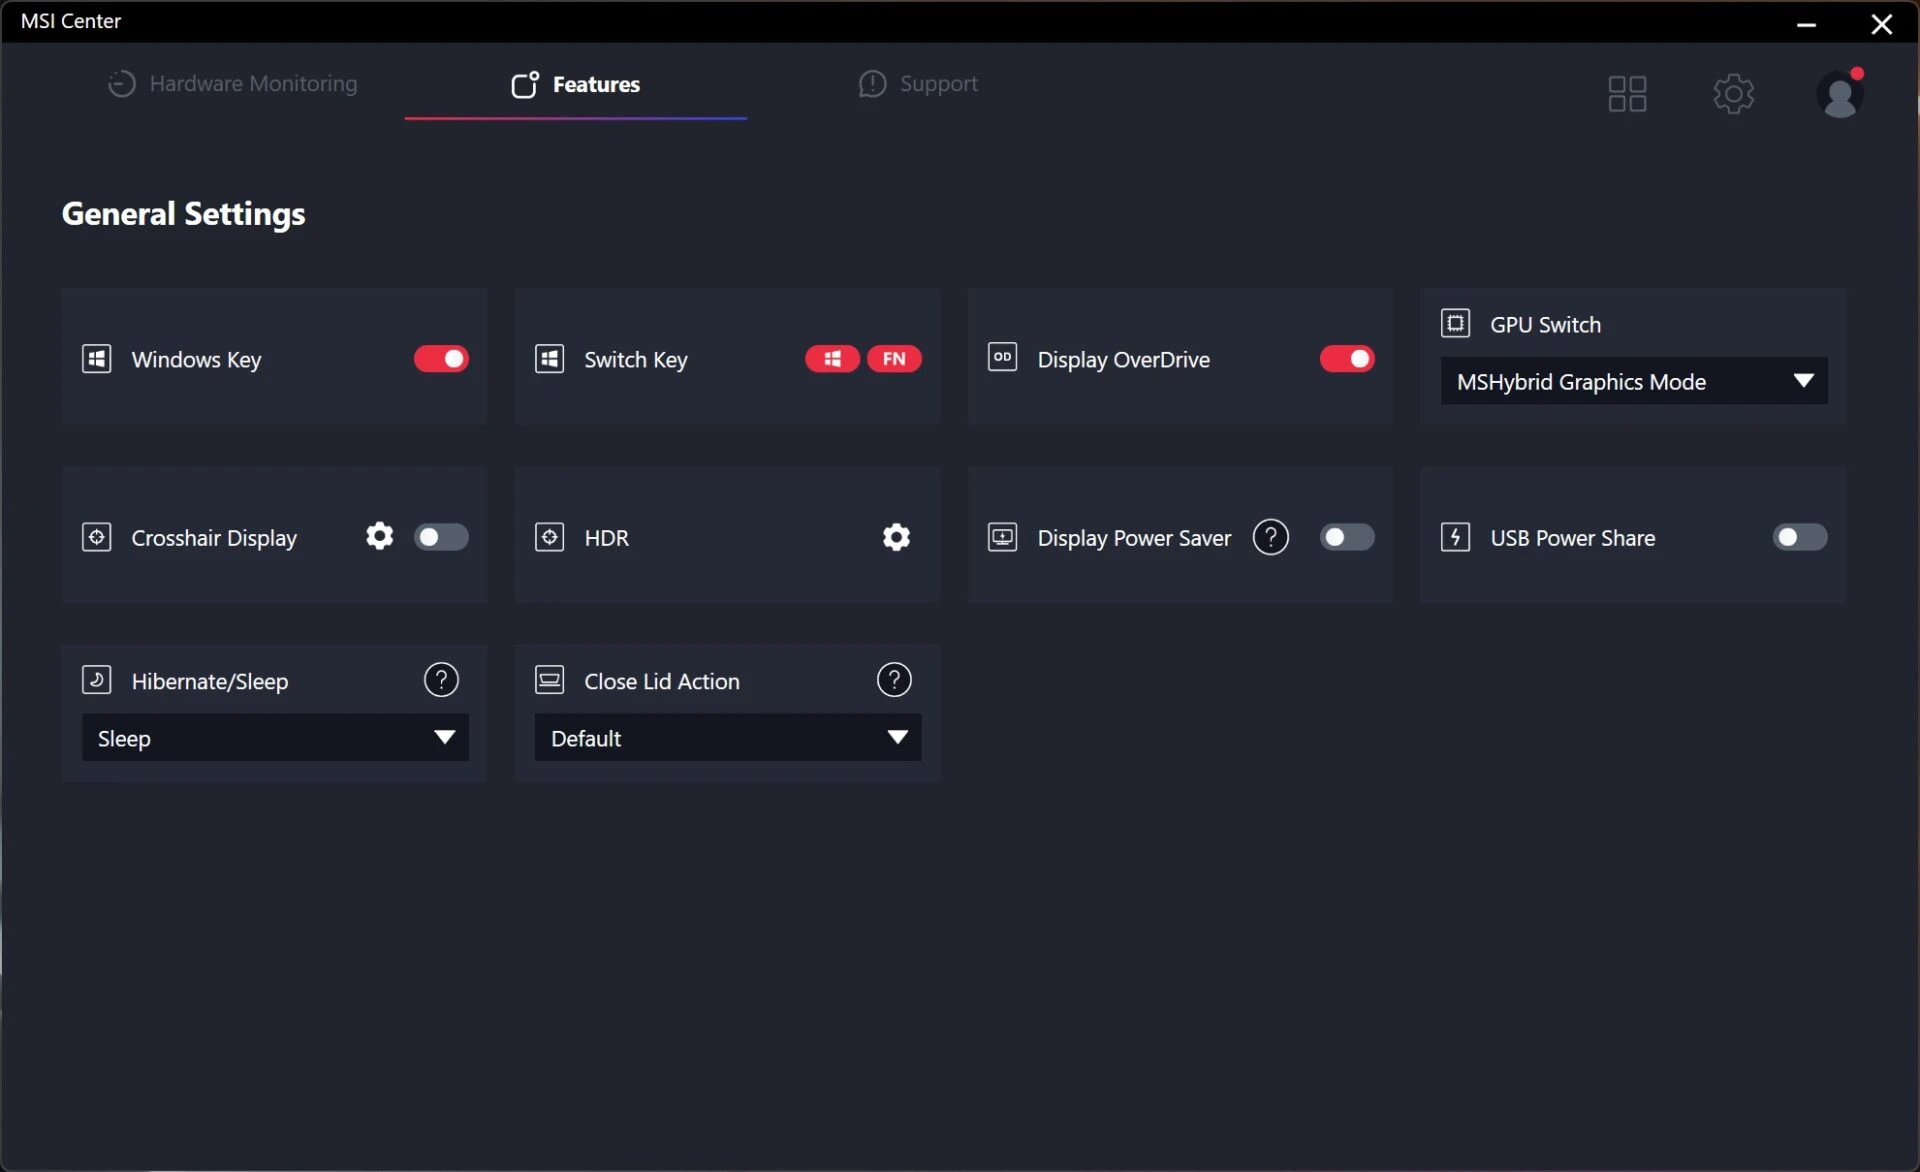The height and width of the screenshot is (1172, 1920).
Task: Show Display Power Saver help tooltip
Action: 1270,537
